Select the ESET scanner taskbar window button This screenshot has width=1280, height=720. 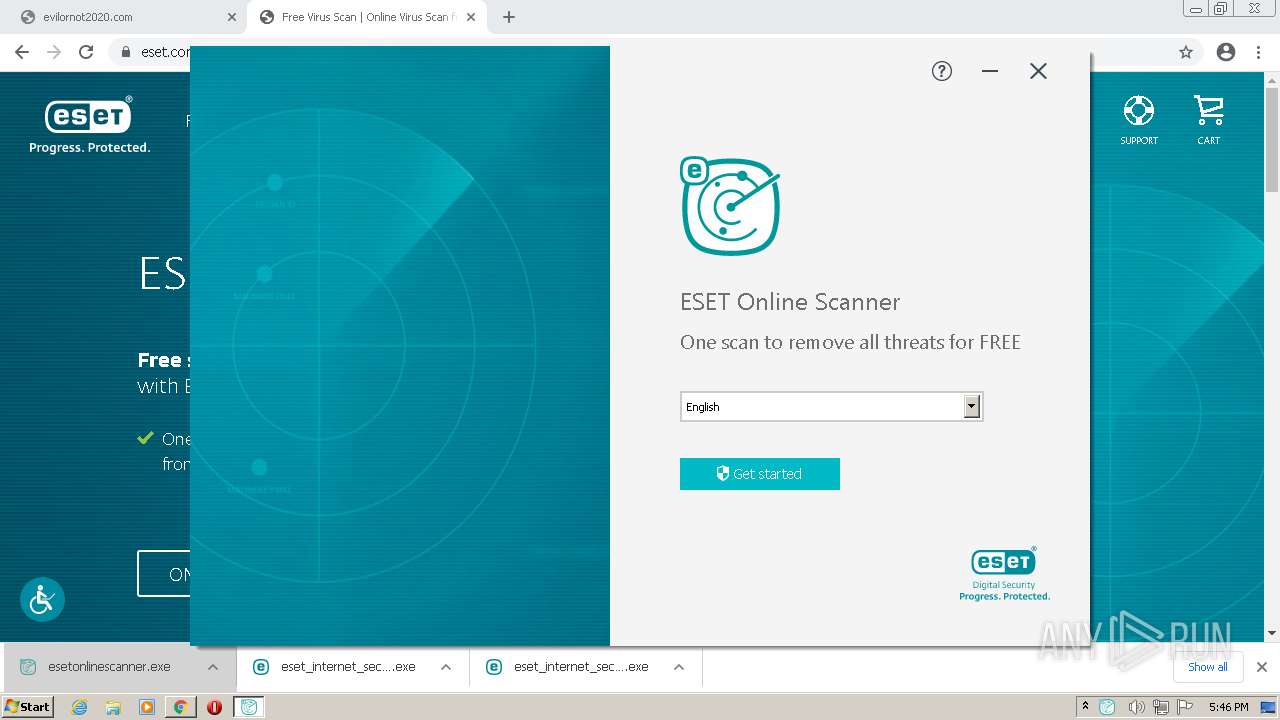coord(249,707)
